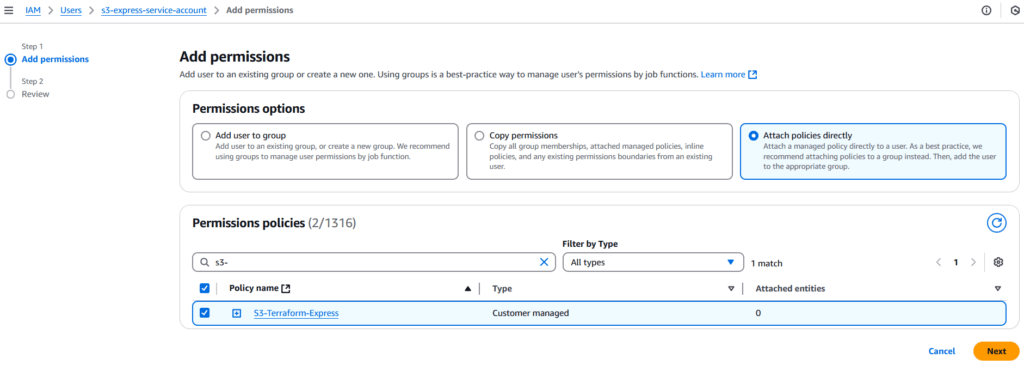The width and height of the screenshot is (1024, 383).
Task: Open the Learn more link
Action: [x=723, y=75]
